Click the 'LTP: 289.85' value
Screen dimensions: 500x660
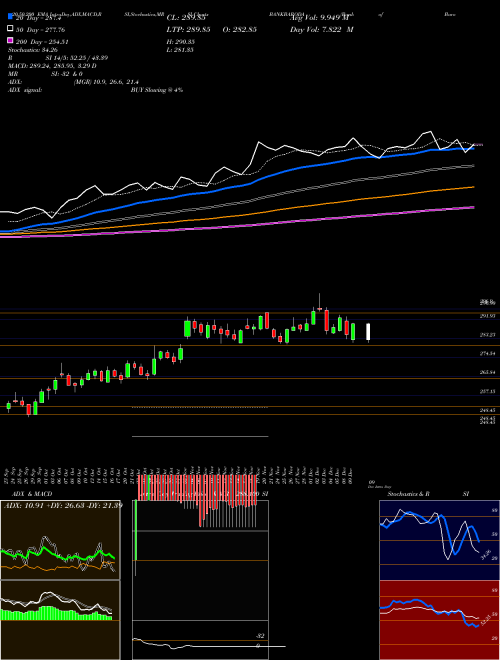pos(189,30)
